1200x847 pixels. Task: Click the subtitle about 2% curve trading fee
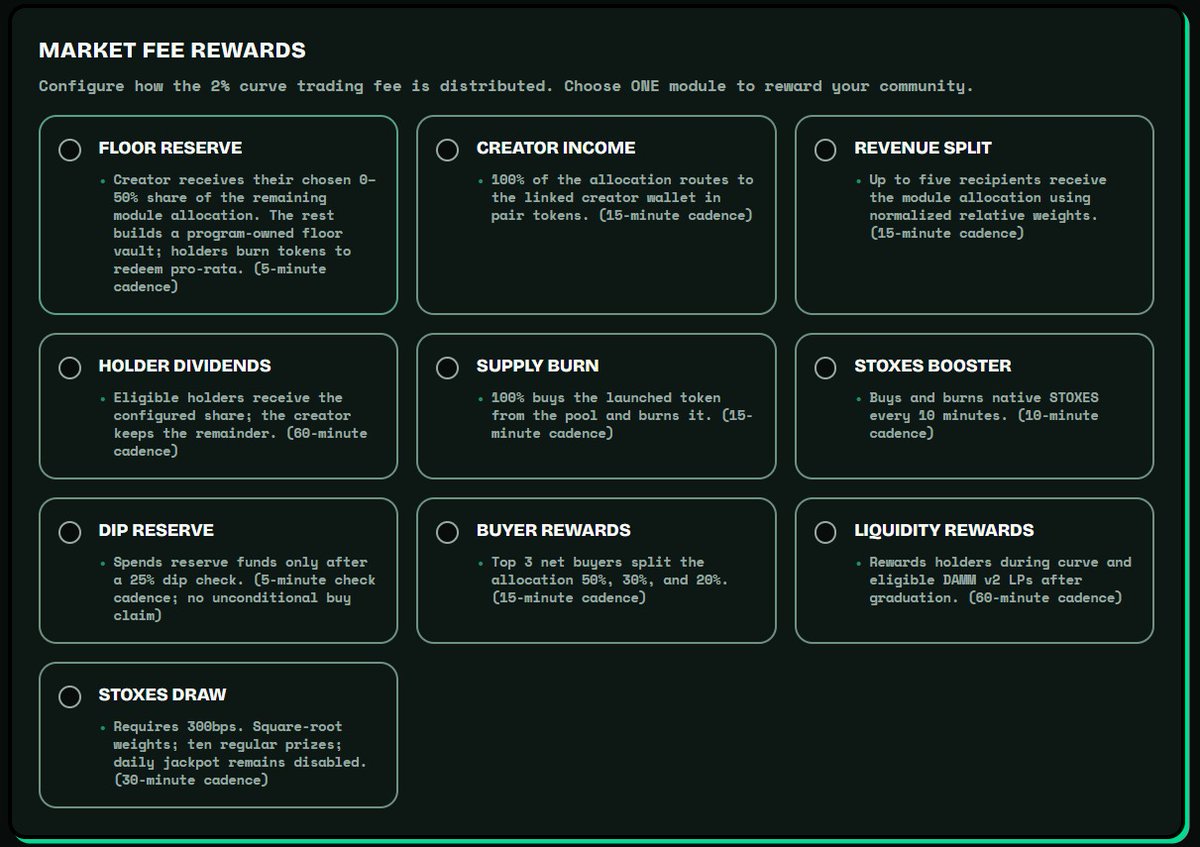(506, 86)
